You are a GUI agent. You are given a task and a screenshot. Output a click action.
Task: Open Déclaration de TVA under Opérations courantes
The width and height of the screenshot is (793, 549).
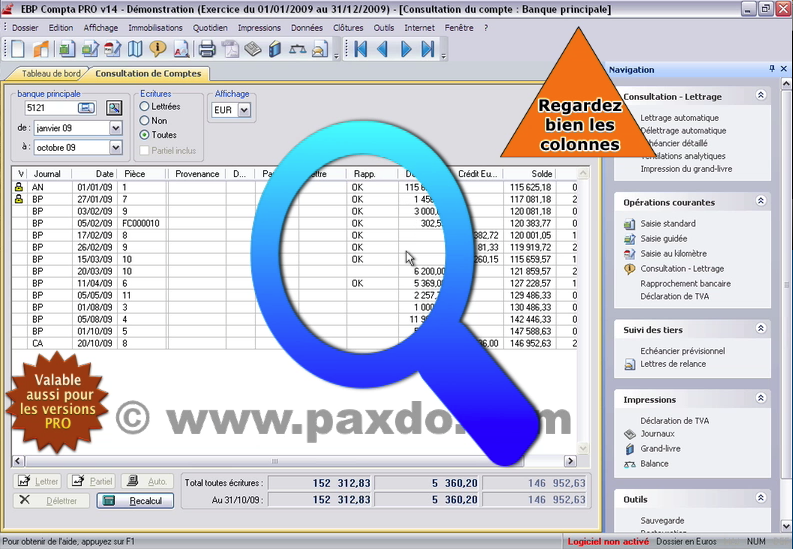click(x=675, y=296)
